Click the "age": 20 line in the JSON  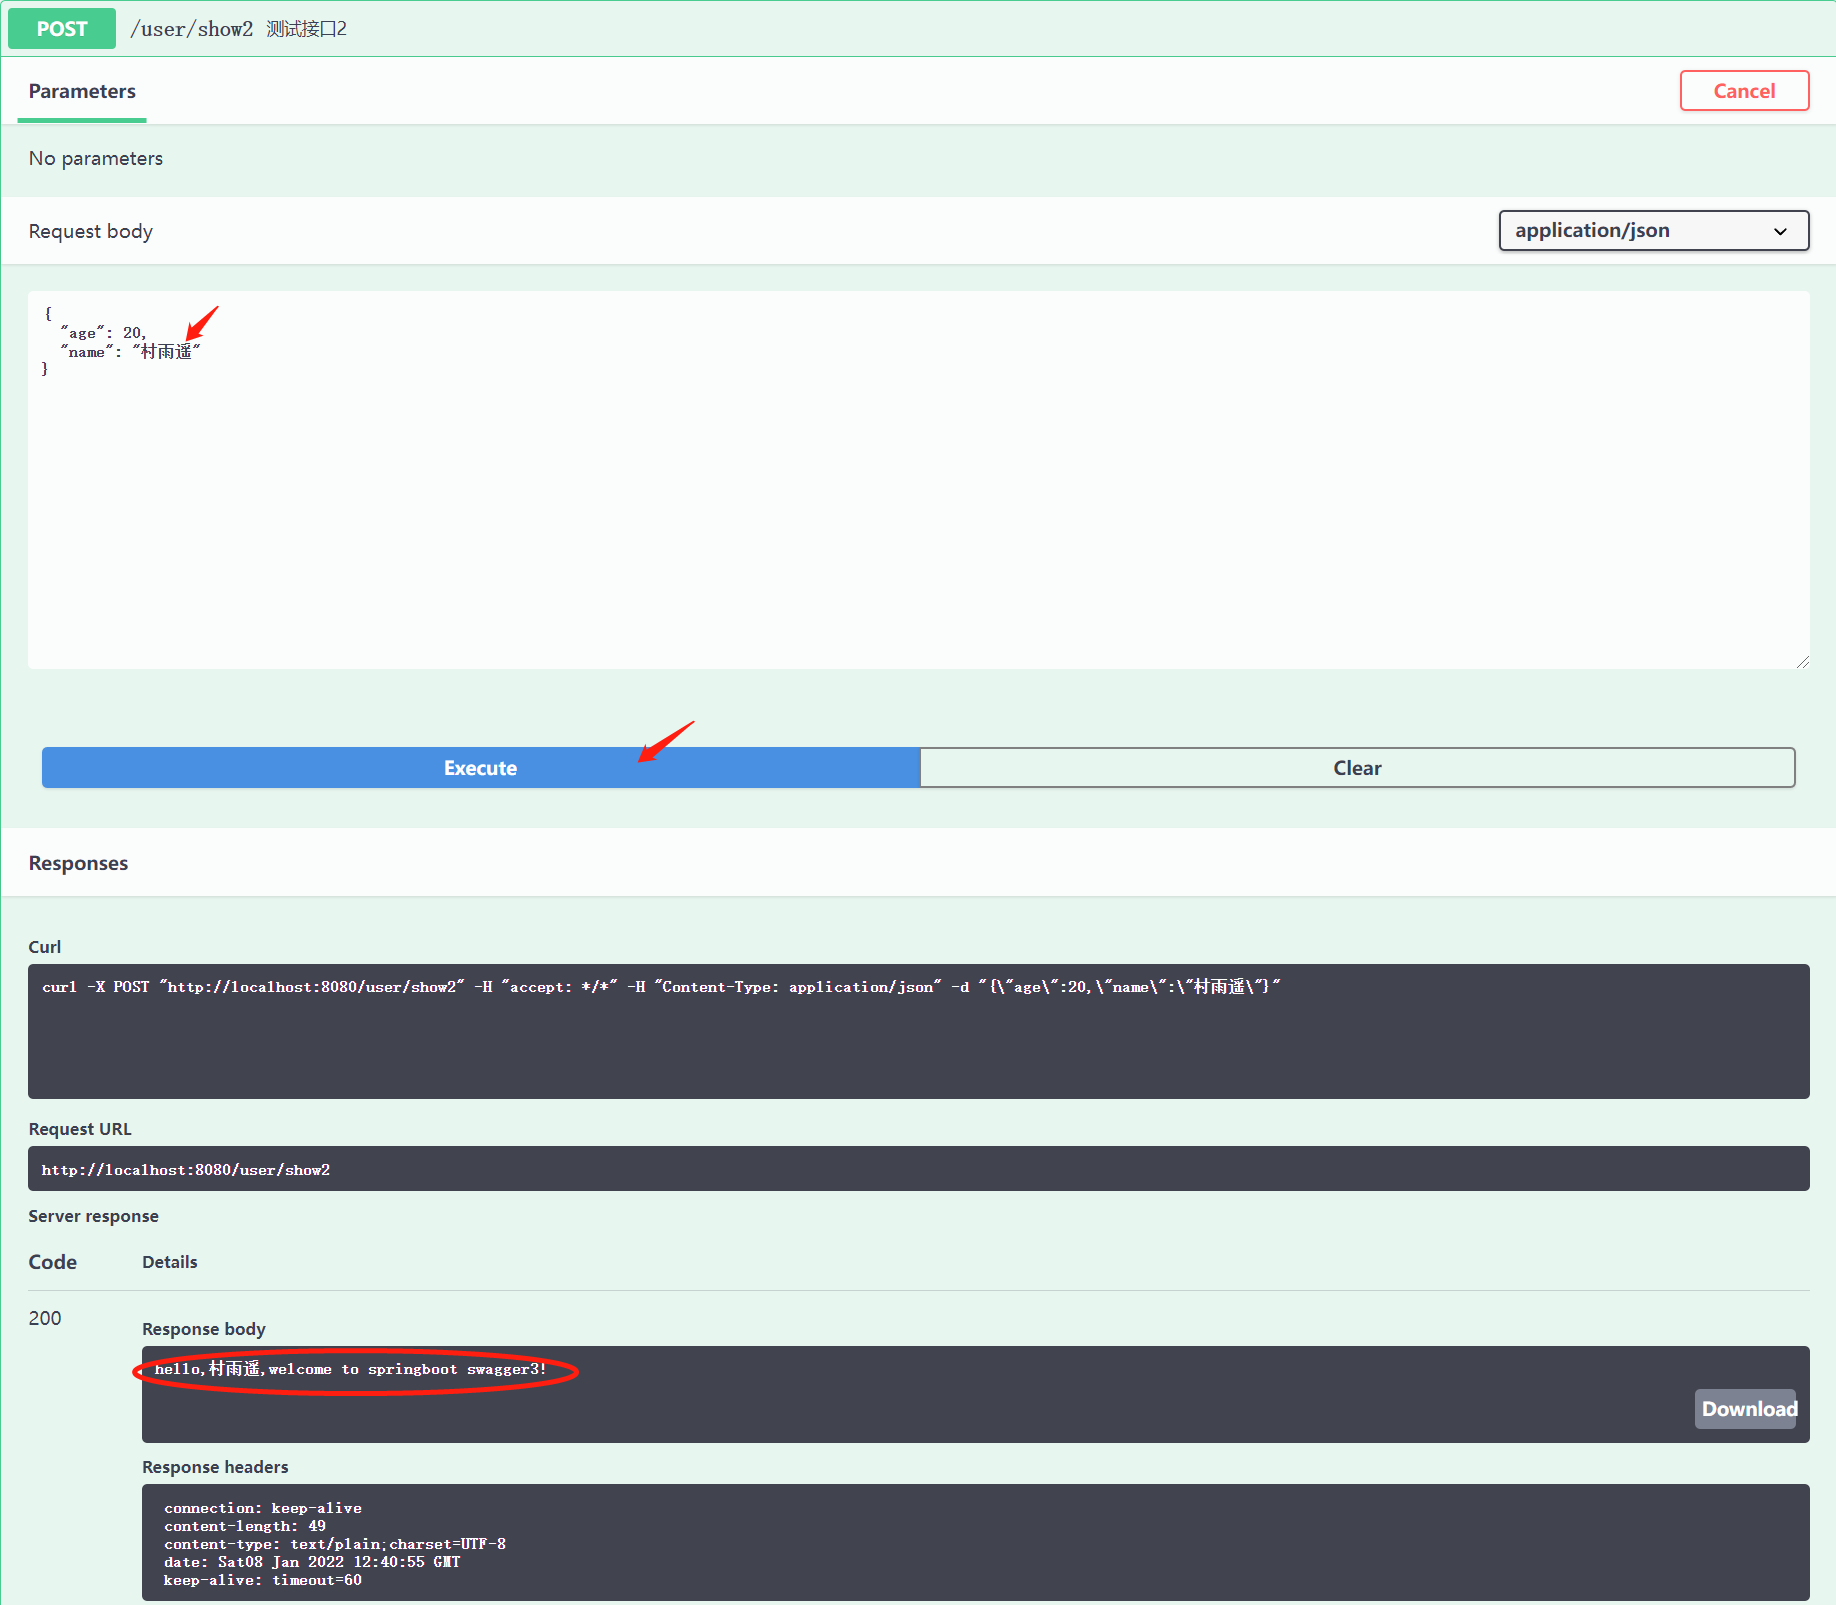[x=104, y=333]
